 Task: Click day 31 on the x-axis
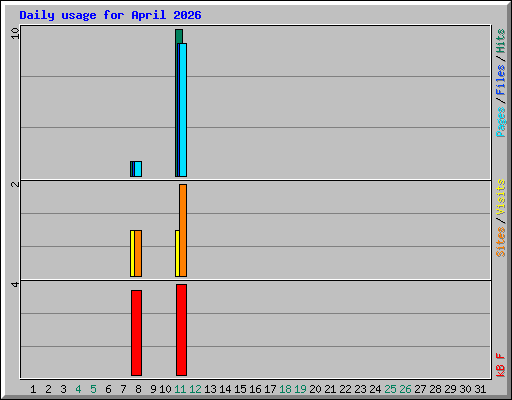coord(480,389)
